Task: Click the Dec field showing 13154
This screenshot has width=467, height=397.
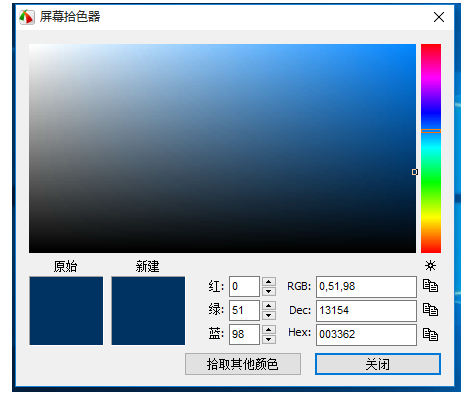Action: click(366, 310)
